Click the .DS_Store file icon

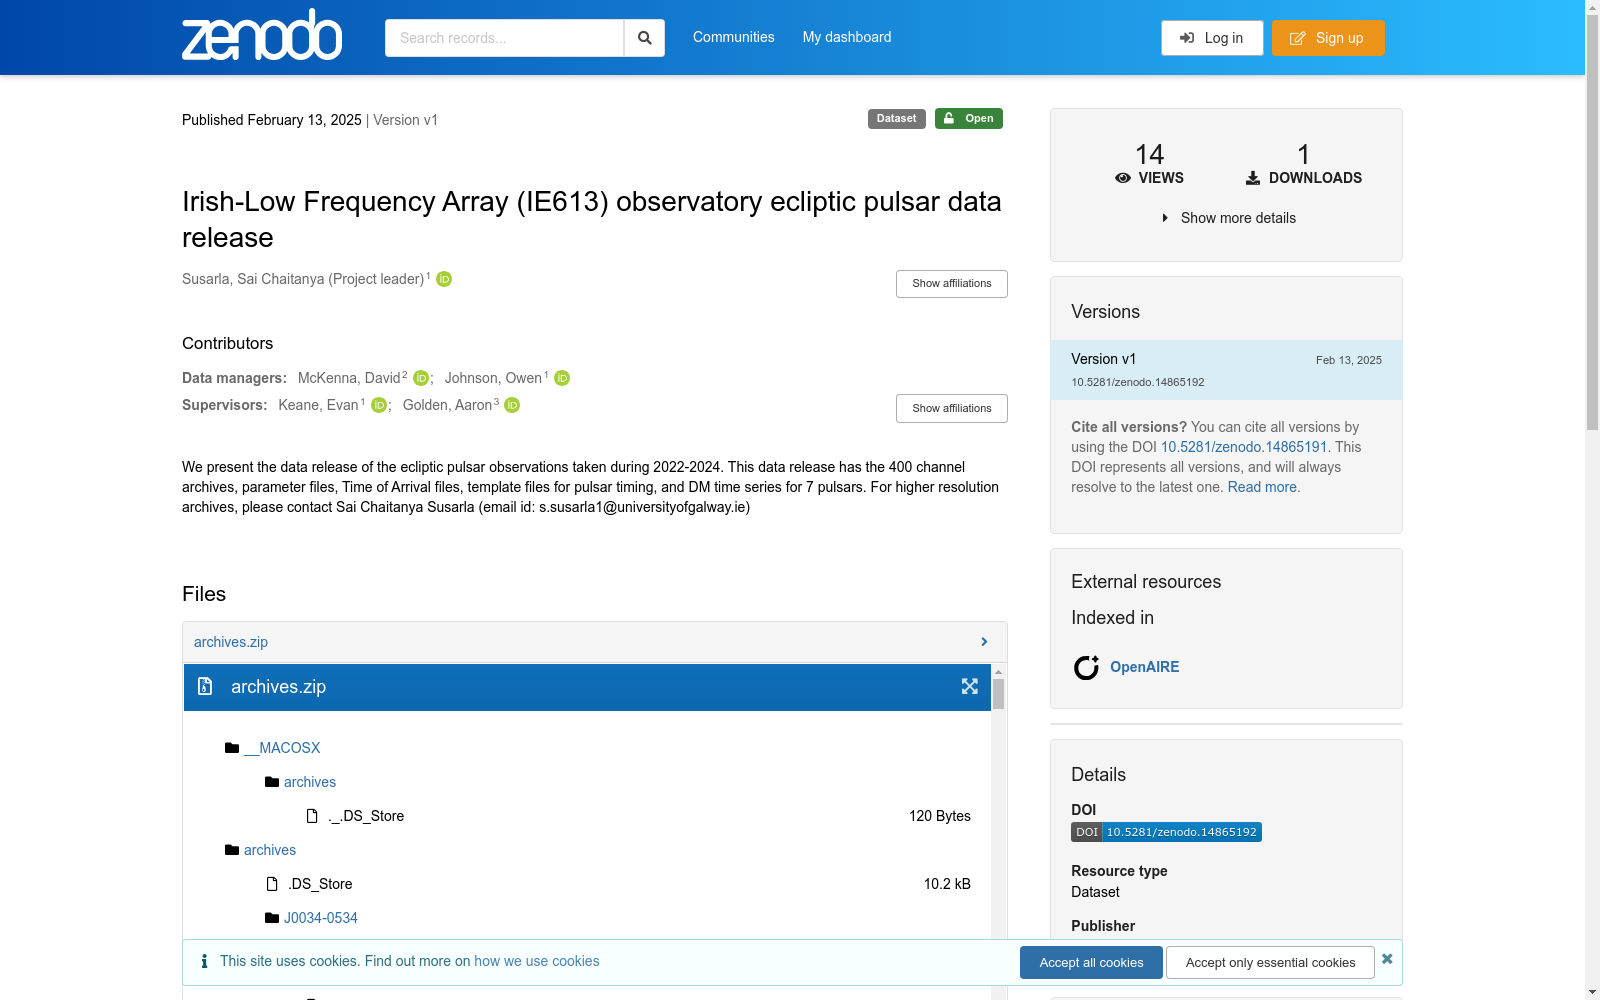click(x=272, y=884)
